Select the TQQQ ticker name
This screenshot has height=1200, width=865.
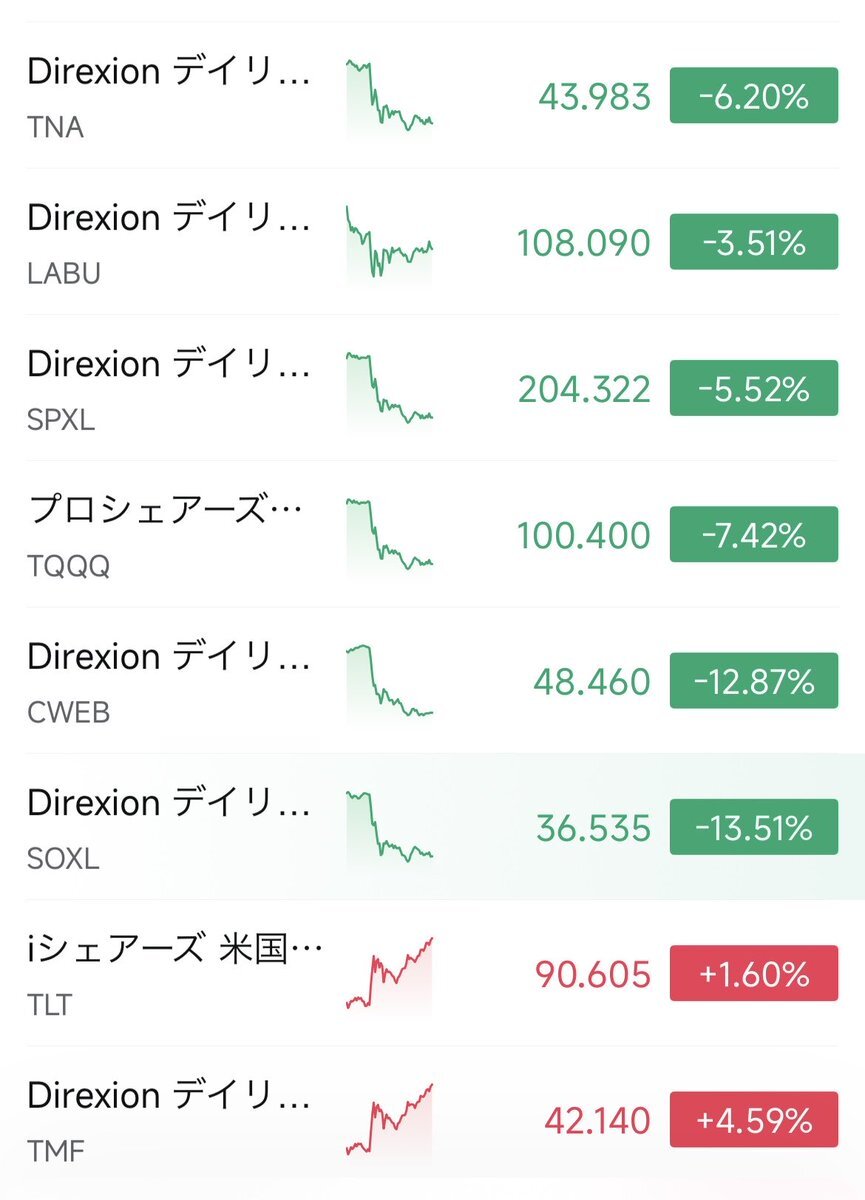(69, 567)
